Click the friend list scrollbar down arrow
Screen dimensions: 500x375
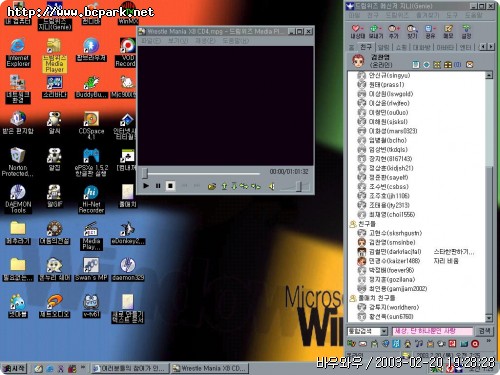point(489,318)
